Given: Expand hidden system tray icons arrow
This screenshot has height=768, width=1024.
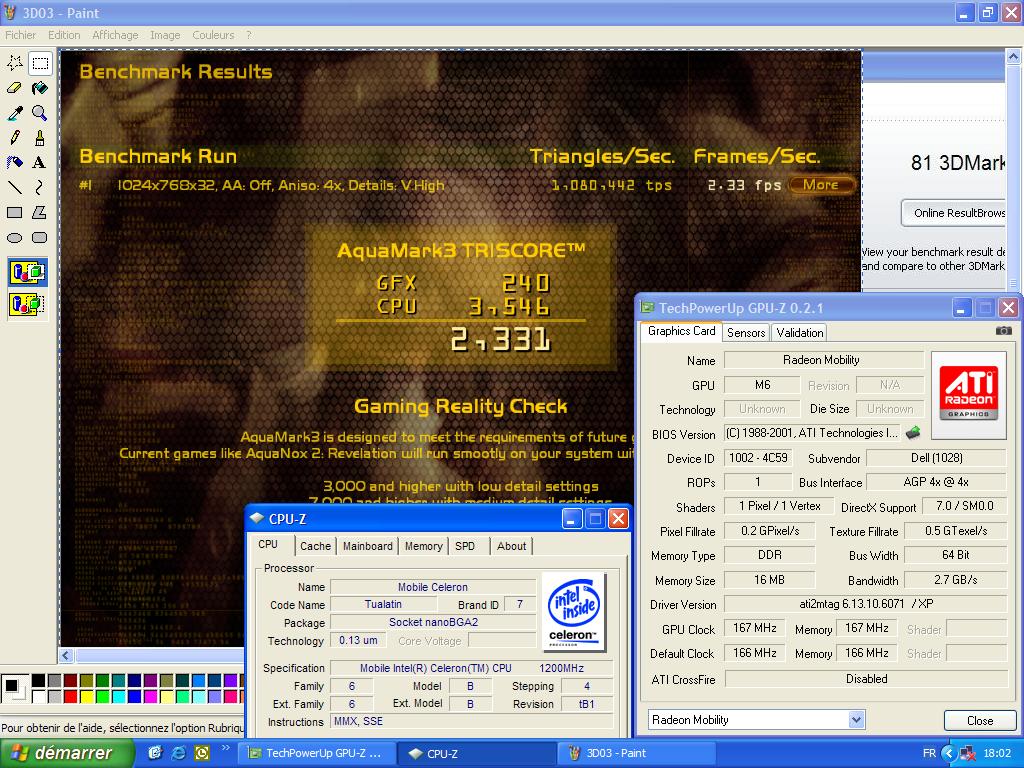Looking at the screenshot, I should (949, 753).
